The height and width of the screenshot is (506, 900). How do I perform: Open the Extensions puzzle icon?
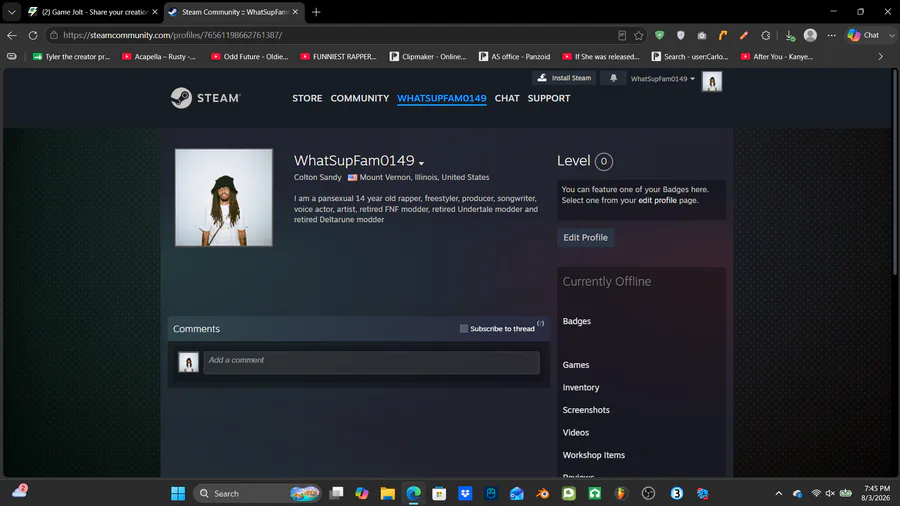[x=765, y=36]
